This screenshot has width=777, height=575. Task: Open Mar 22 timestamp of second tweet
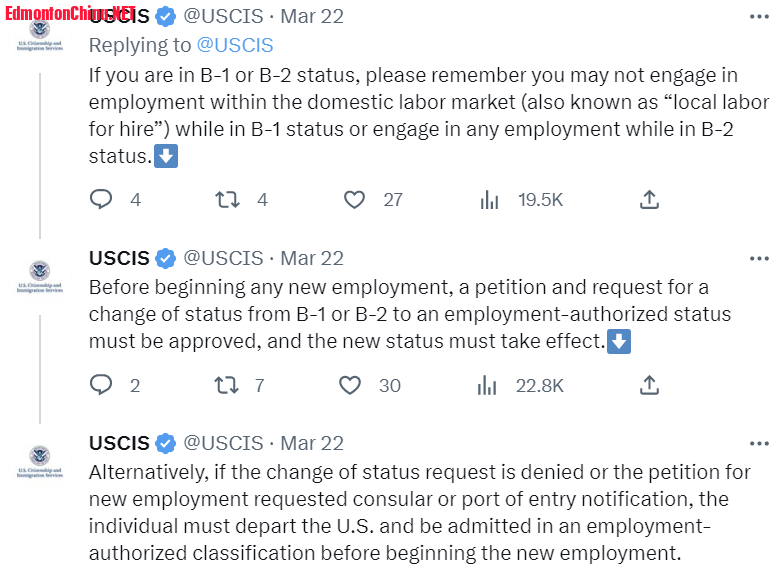312,258
